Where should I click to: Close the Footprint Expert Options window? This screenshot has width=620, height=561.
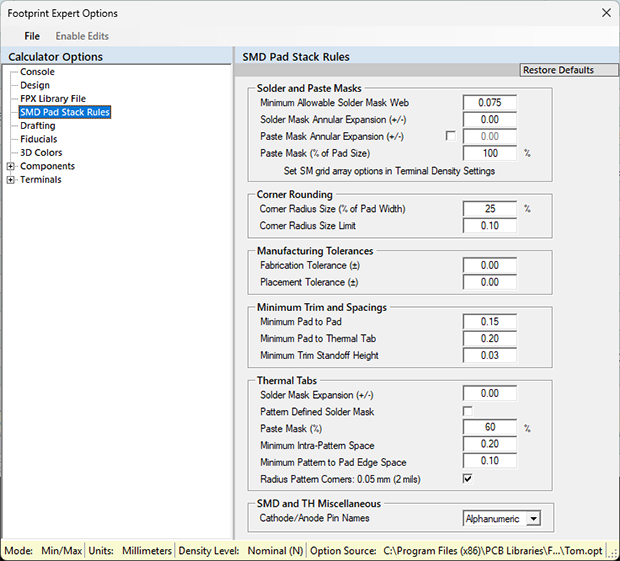click(604, 13)
